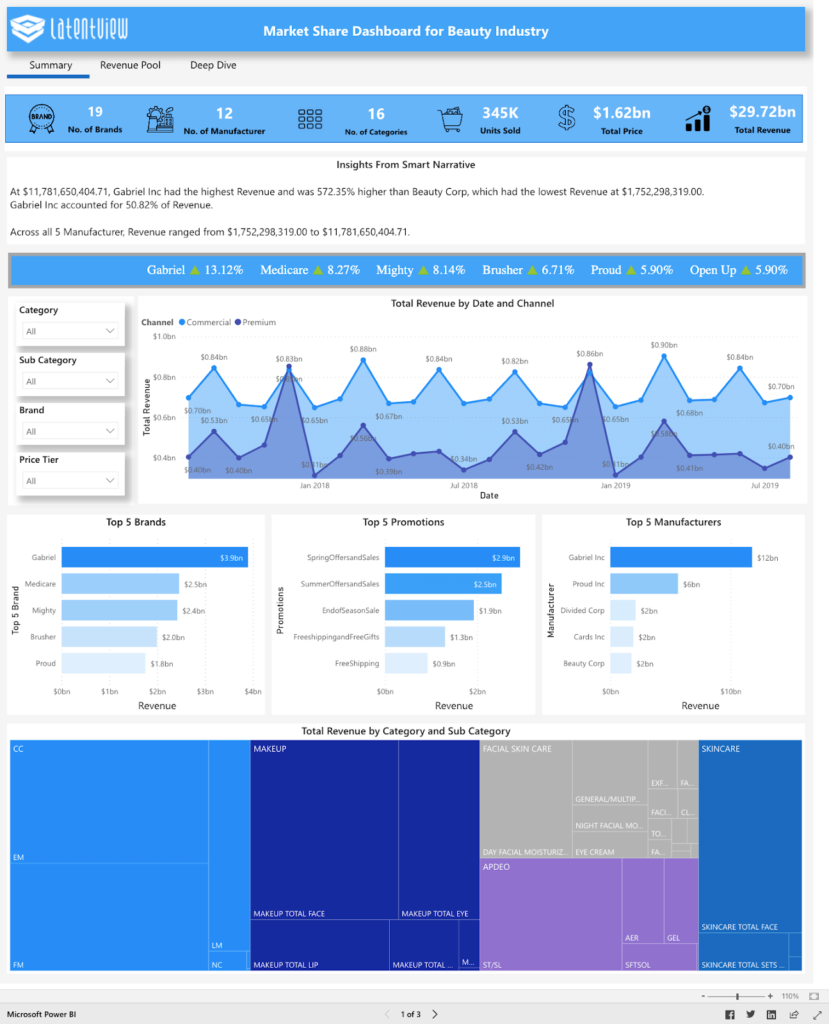Click the fit to page icon

pos(814,997)
